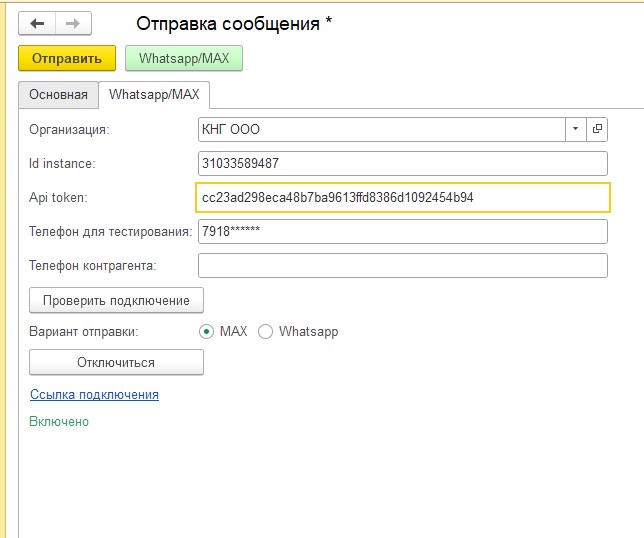Screen dimensions: 644x538
Task: Expand the Организация dropdown list
Action: [x=575, y=129]
